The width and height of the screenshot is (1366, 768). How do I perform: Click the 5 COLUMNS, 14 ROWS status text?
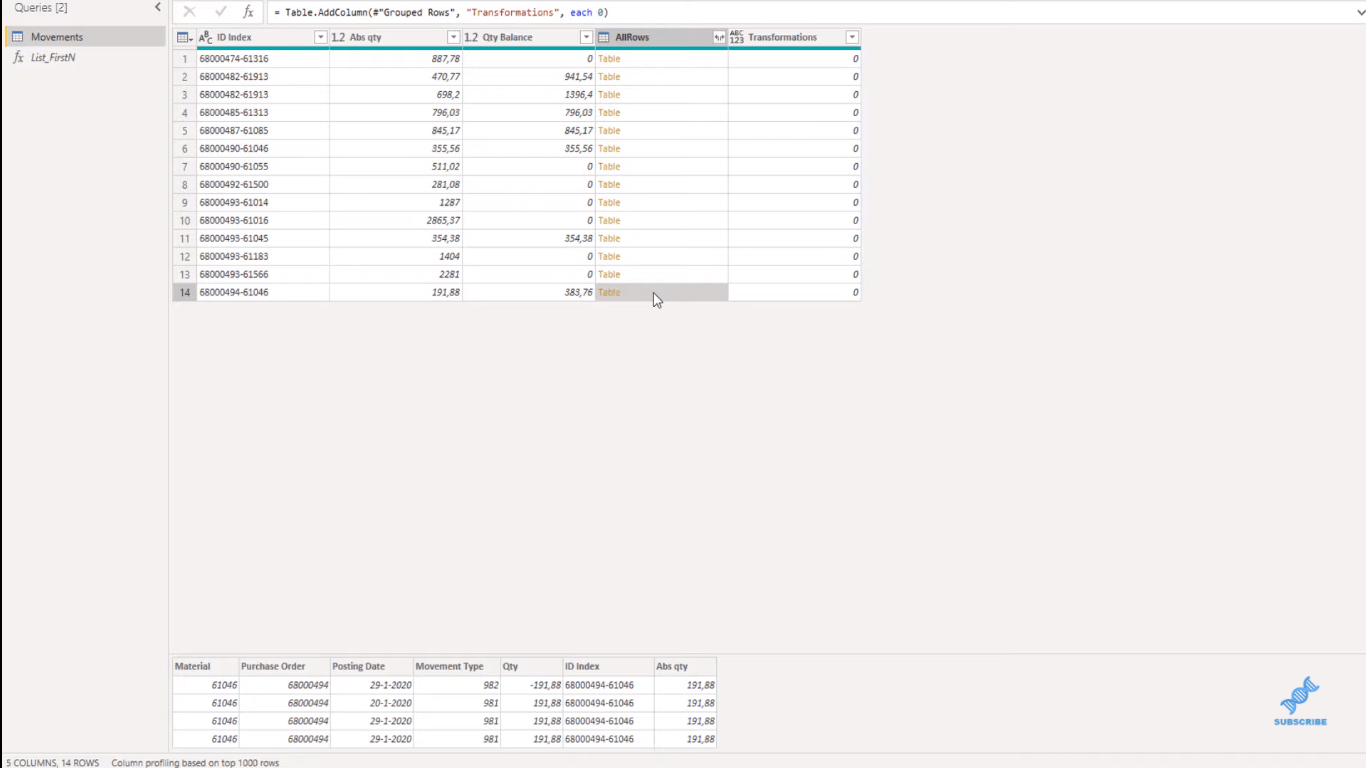[x=52, y=763]
